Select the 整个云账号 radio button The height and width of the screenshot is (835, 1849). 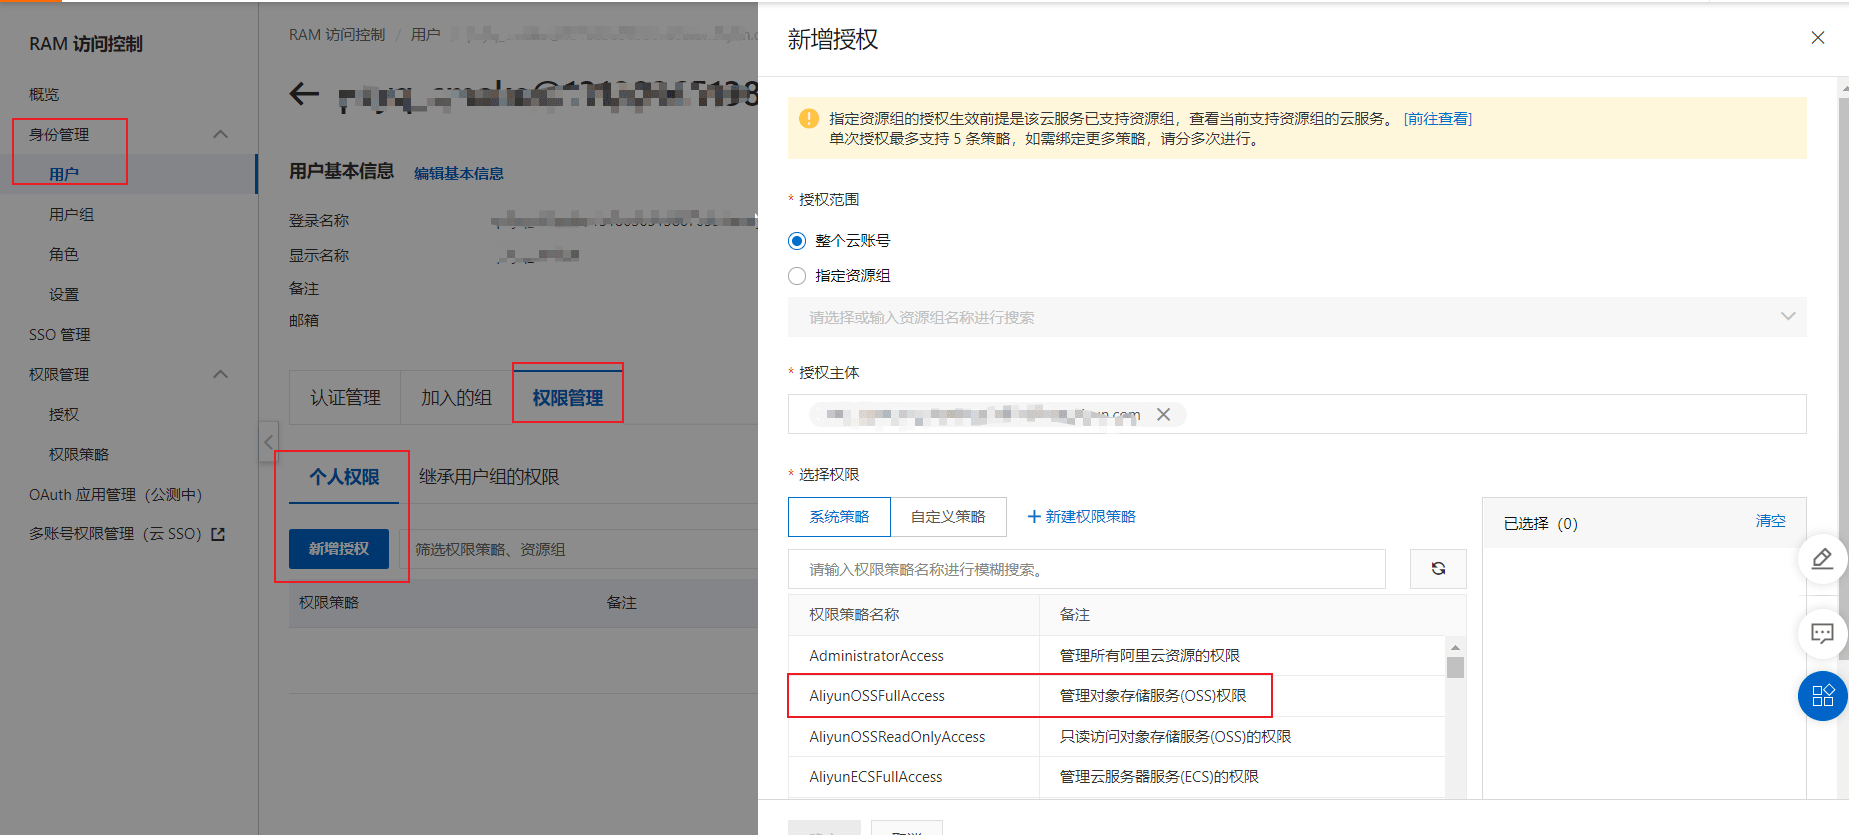[797, 241]
